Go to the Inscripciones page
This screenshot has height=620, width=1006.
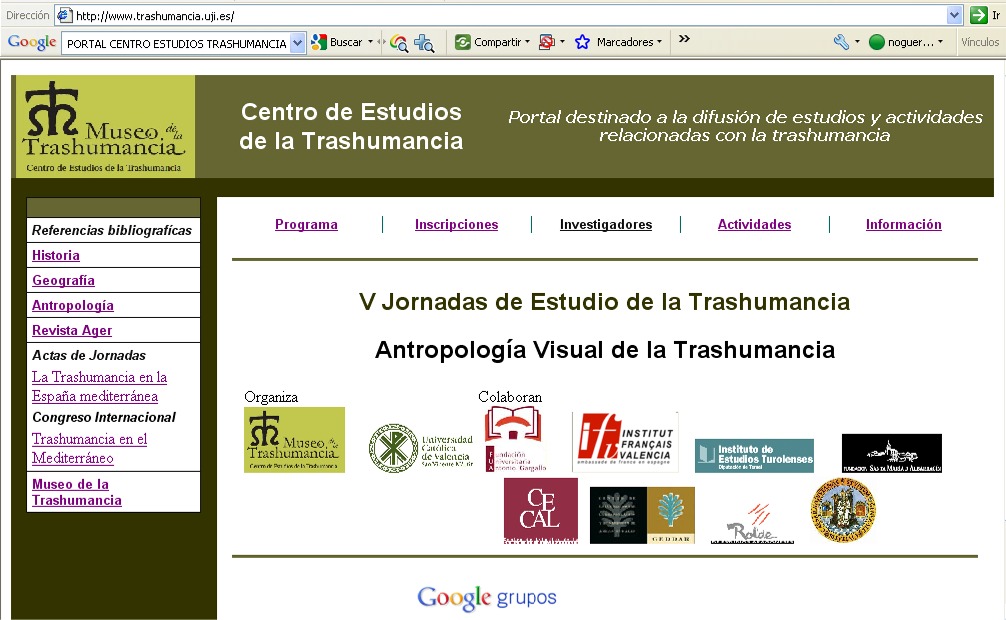click(x=456, y=225)
